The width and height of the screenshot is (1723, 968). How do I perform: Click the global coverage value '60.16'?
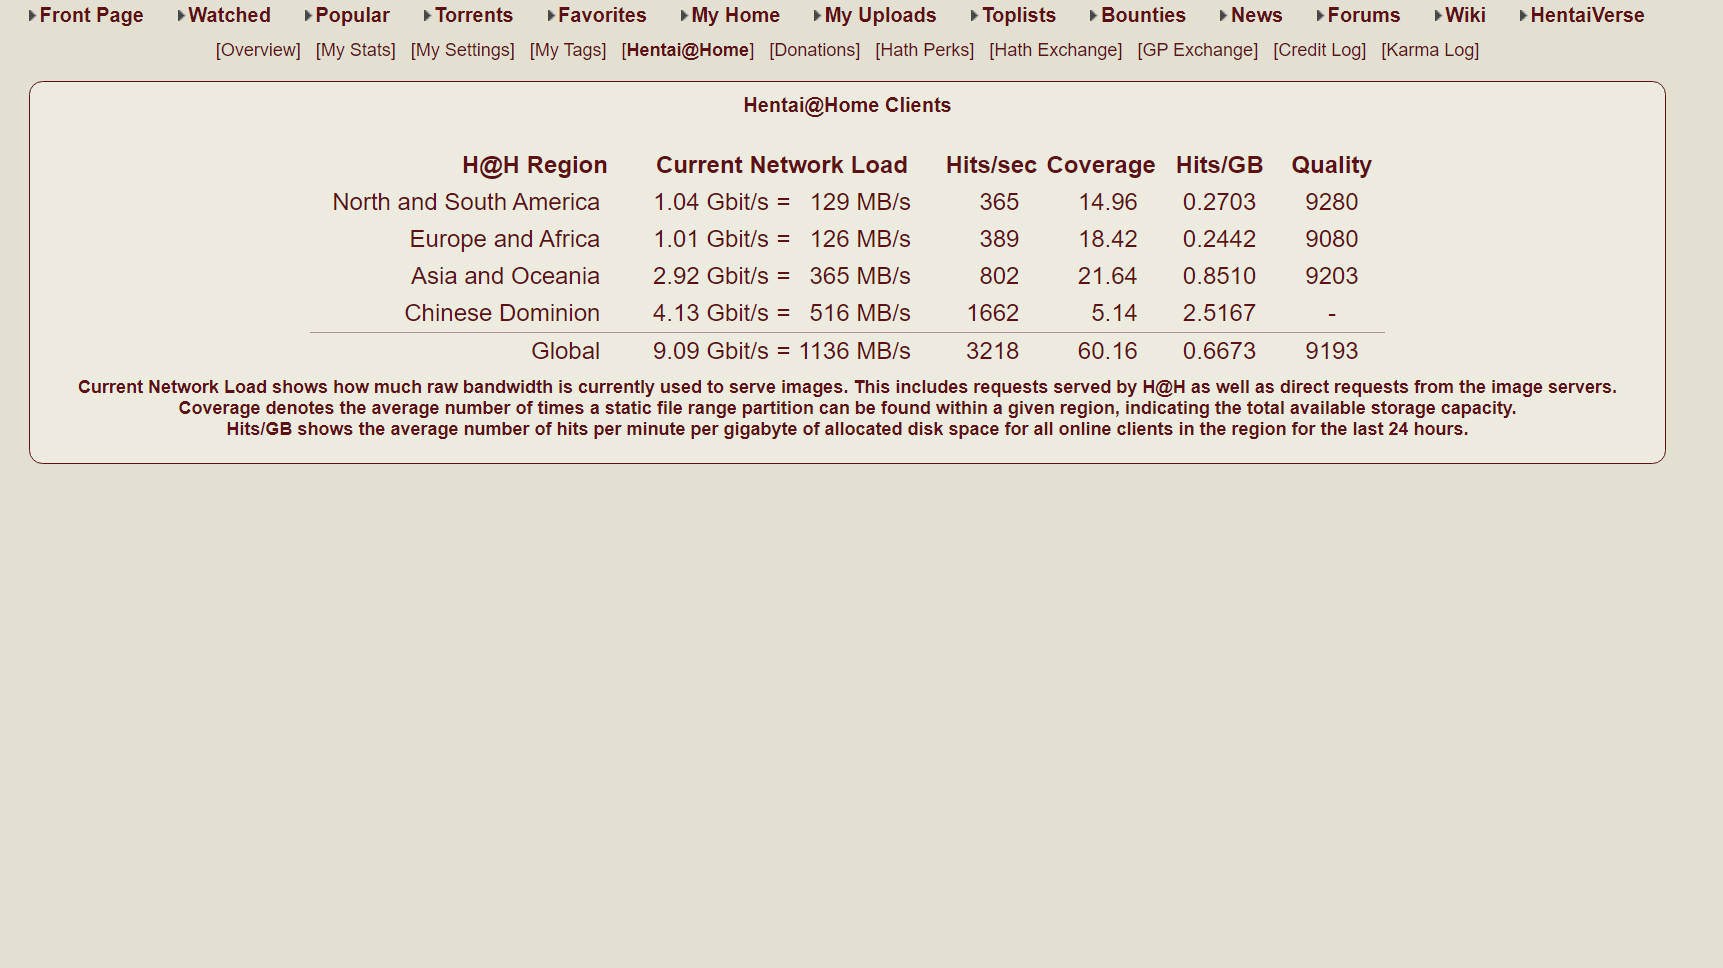pos(1107,351)
